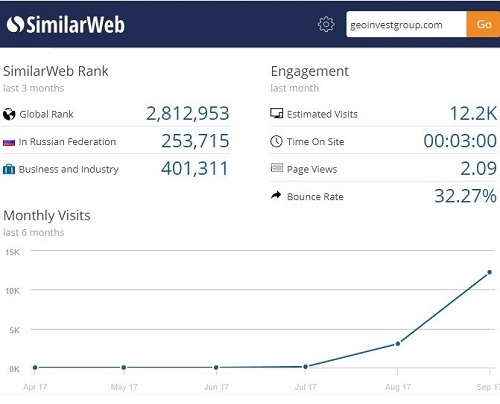The width and height of the screenshot is (500, 404).
Task: Click the Global Rank label
Action: (x=46, y=114)
